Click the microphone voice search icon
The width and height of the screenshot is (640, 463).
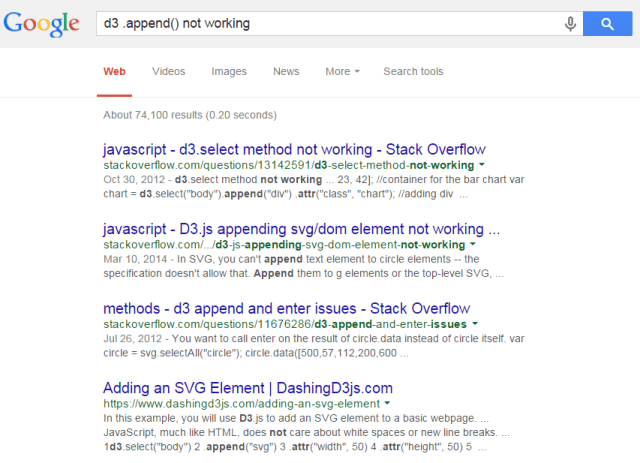click(570, 24)
